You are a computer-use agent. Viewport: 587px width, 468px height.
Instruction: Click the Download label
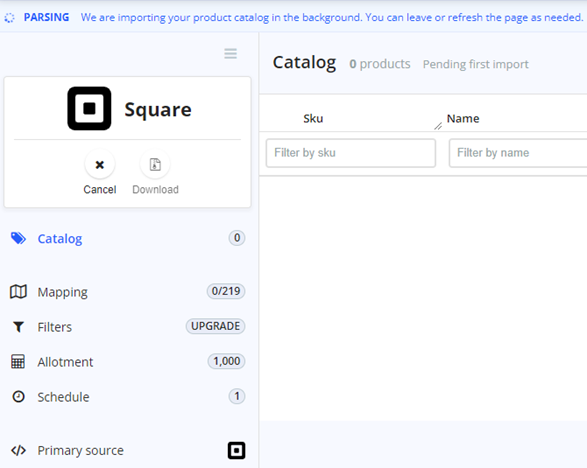155,189
